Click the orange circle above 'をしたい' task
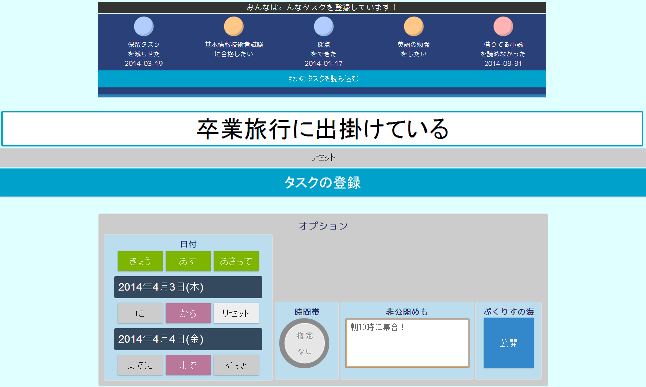 click(x=413, y=26)
